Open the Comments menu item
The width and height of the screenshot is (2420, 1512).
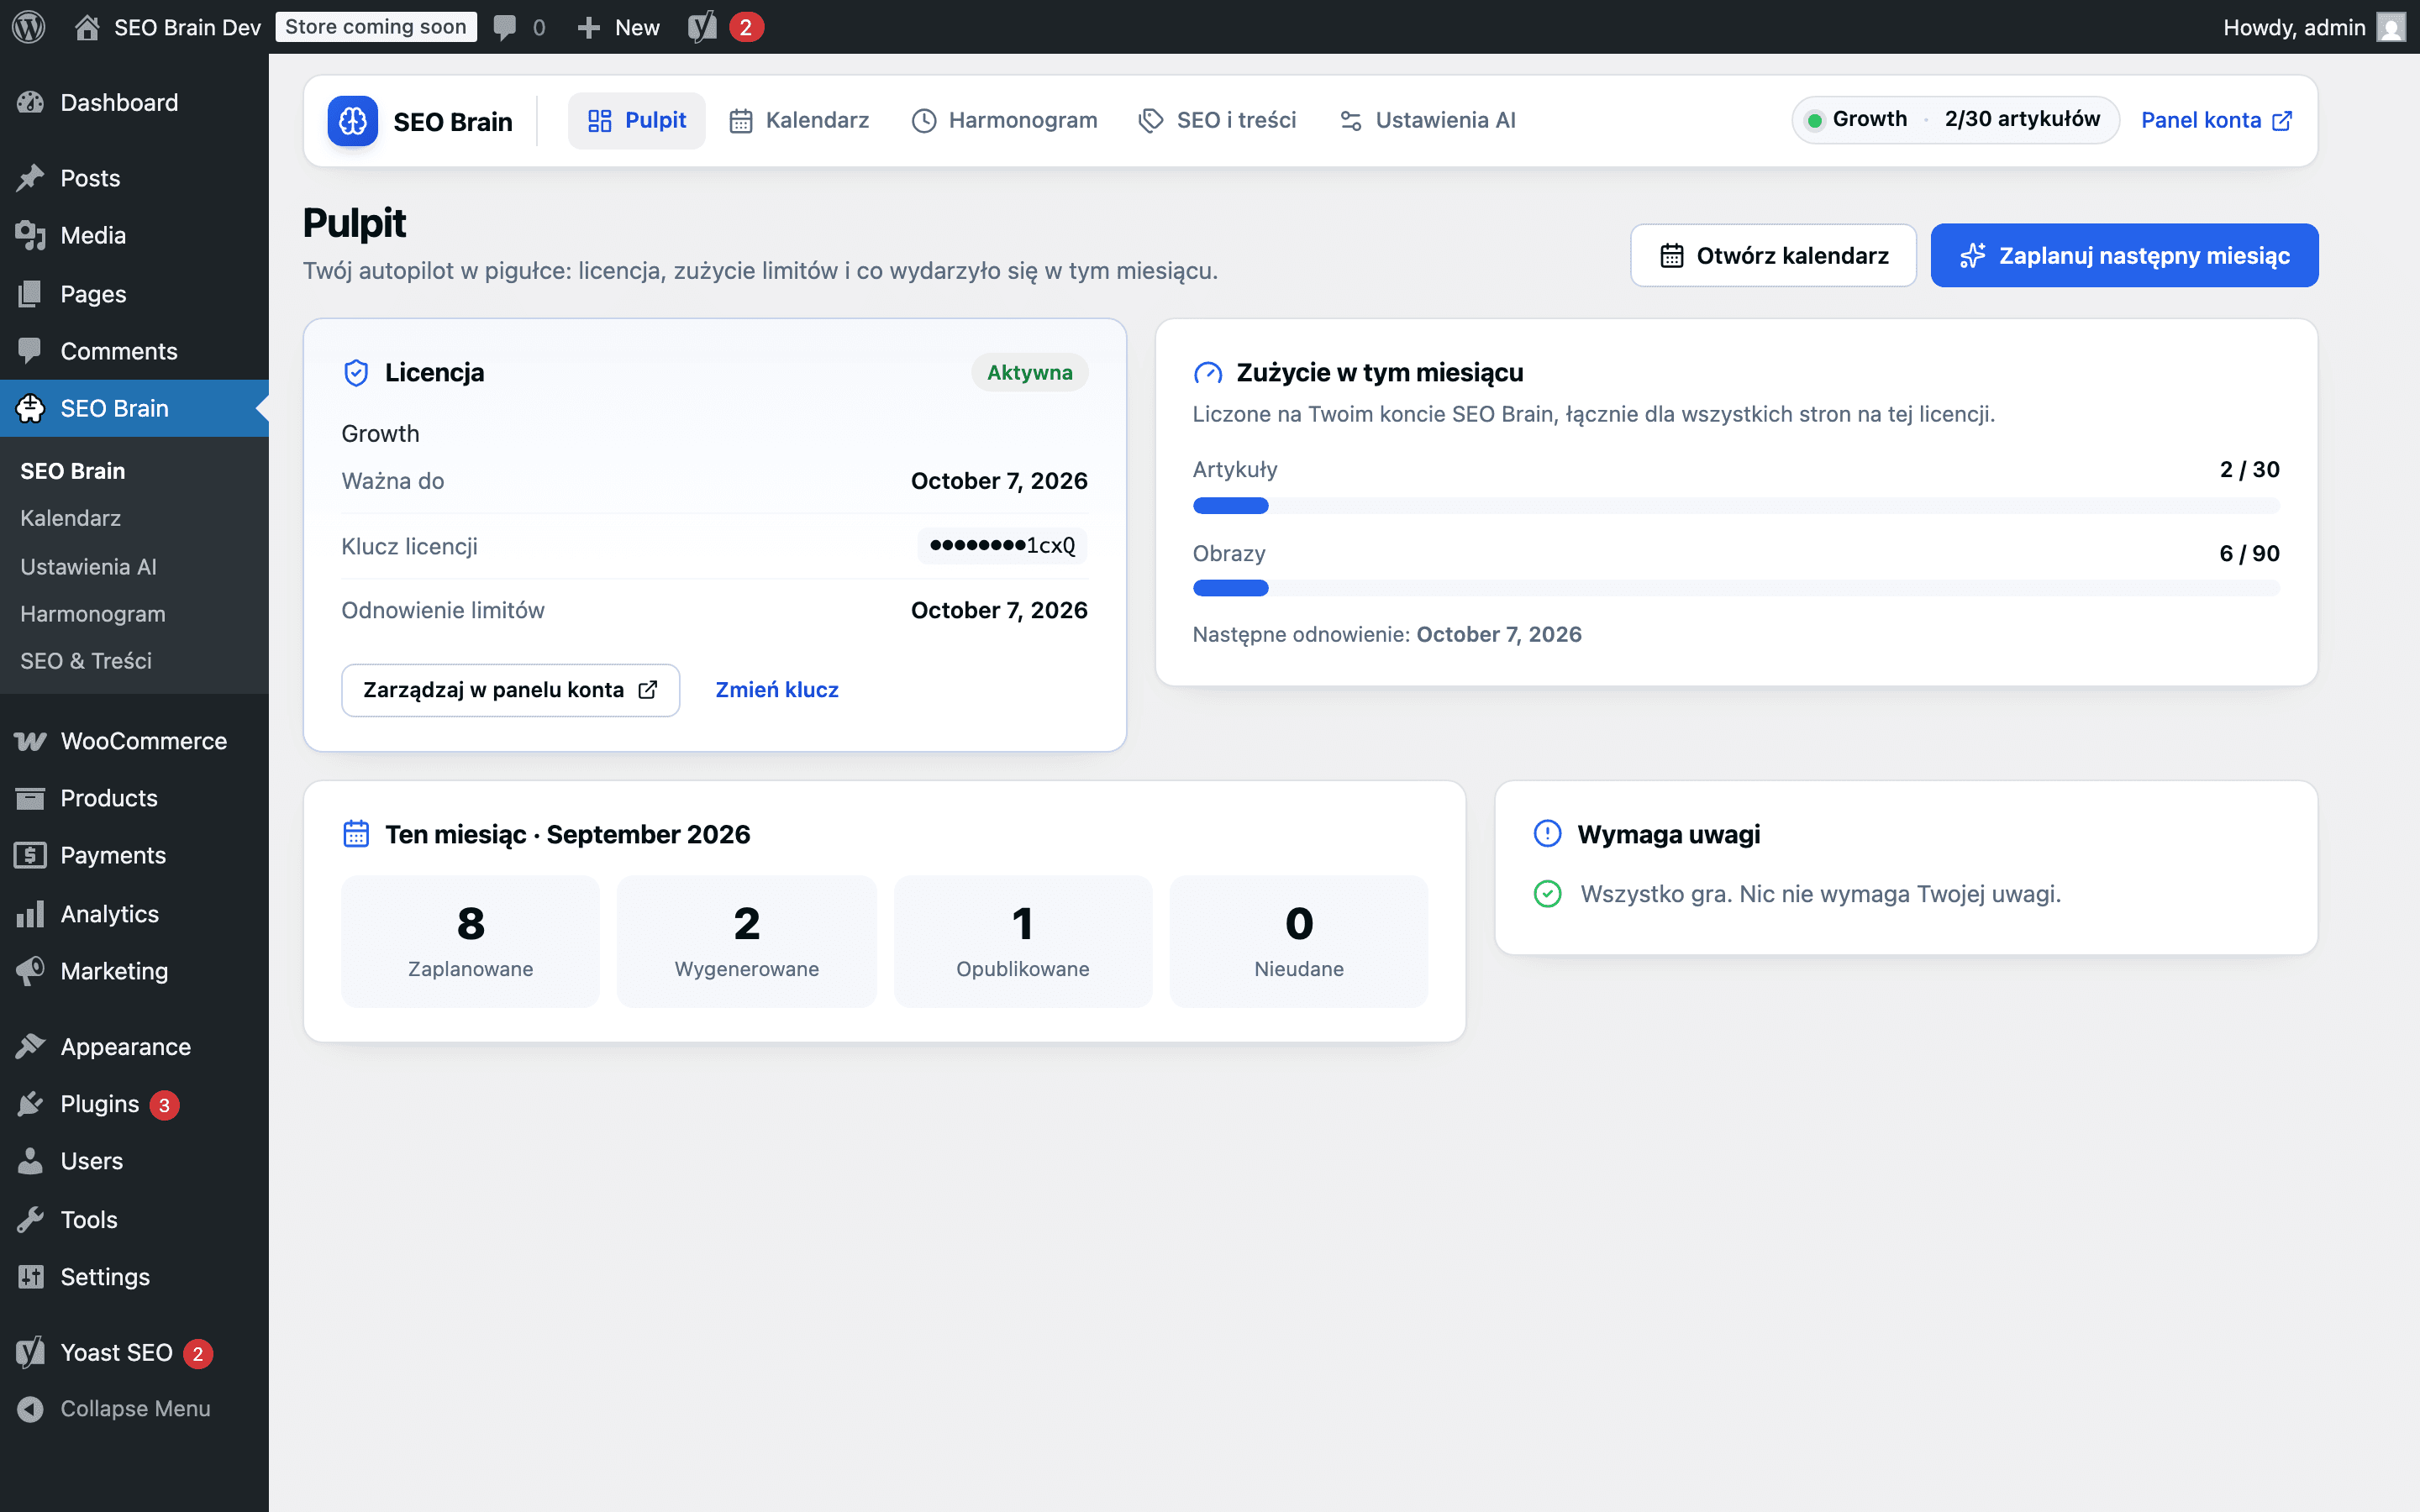click(134, 351)
